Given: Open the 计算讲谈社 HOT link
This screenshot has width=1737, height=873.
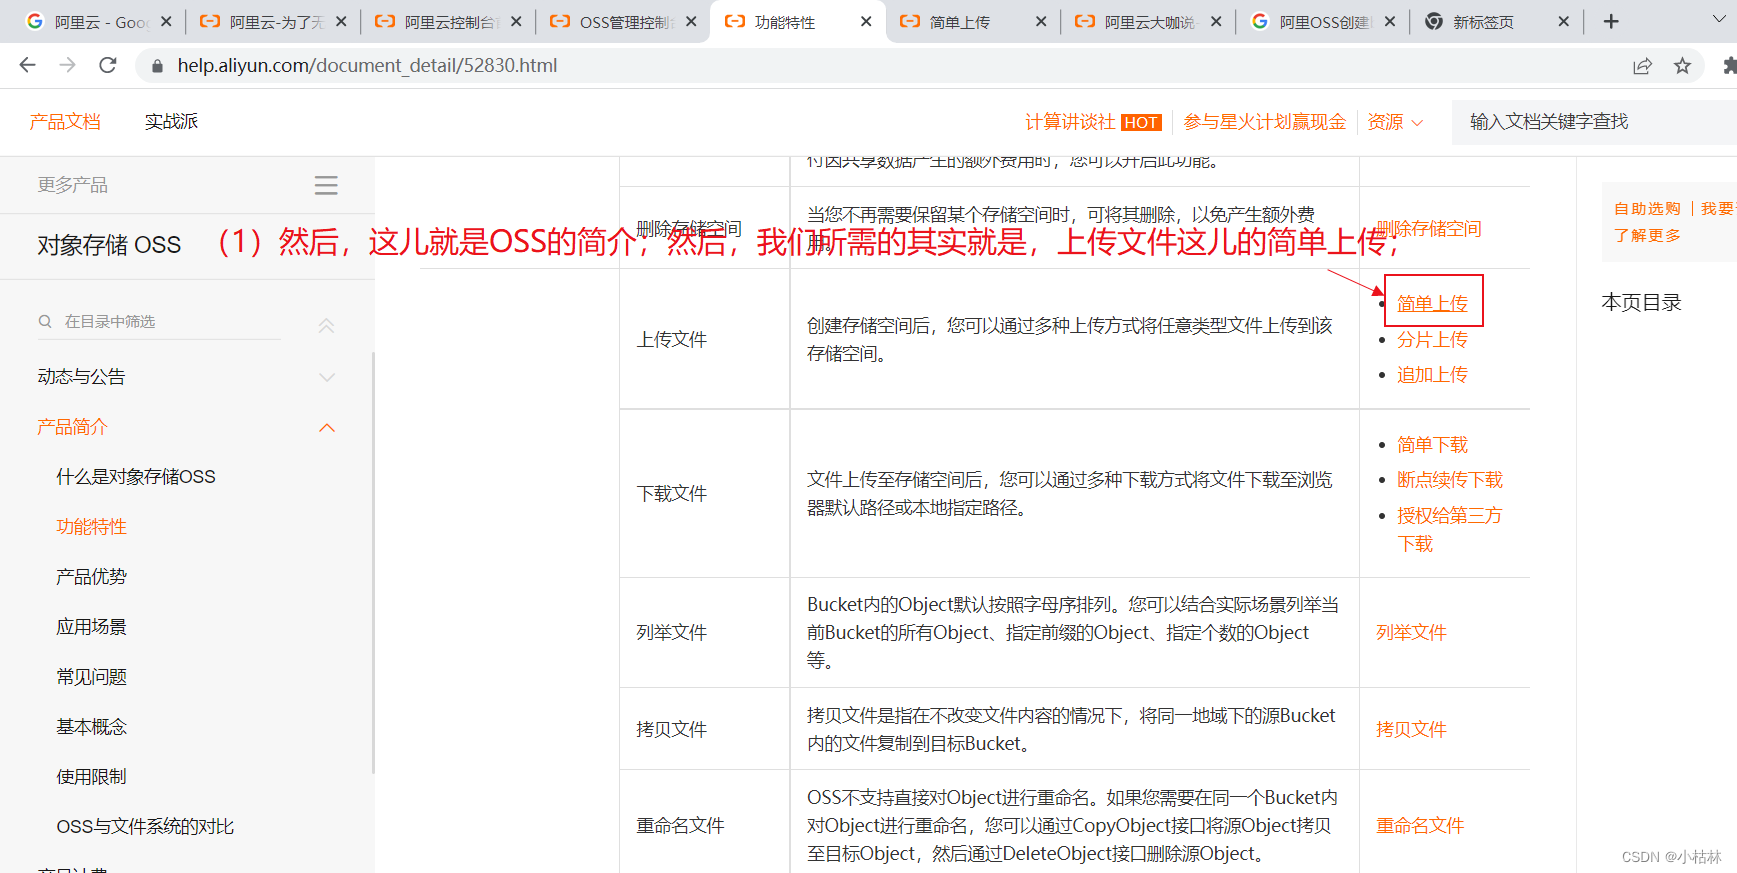Looking at the screenshot, I should (x=1093, y=122).
